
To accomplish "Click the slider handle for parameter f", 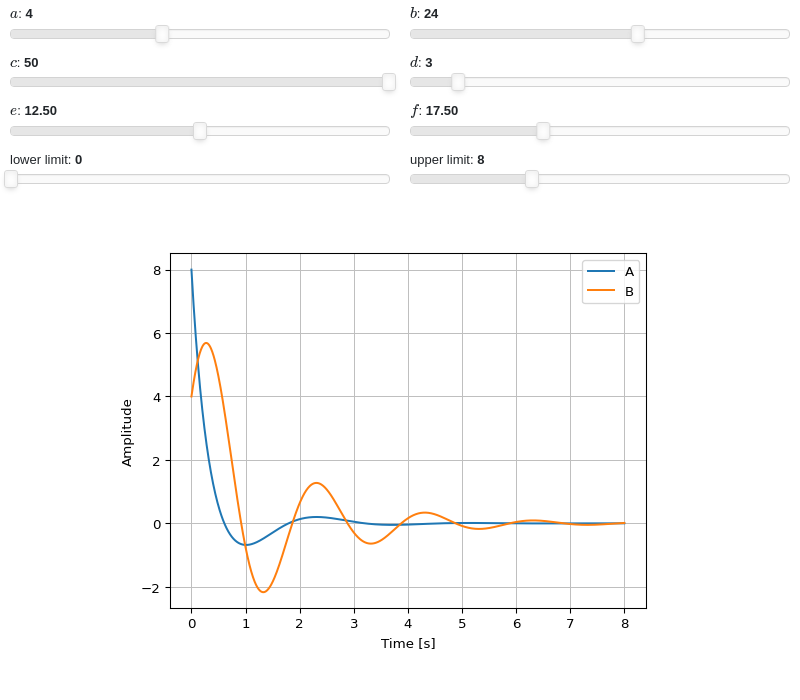I will pos(543,131).
